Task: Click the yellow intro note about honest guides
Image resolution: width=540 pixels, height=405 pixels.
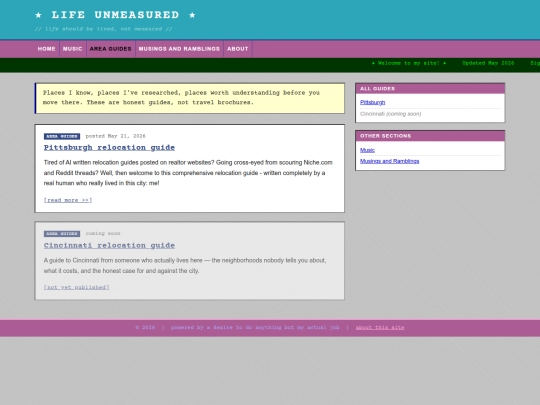Action: coord(190,98)
